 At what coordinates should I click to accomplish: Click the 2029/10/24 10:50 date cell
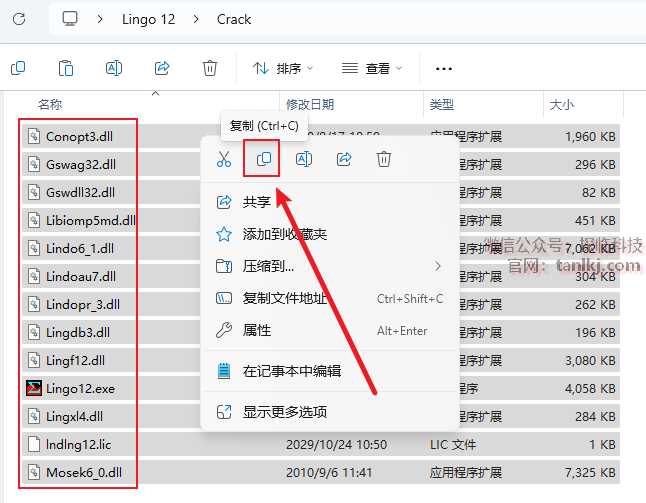[337, 445]
